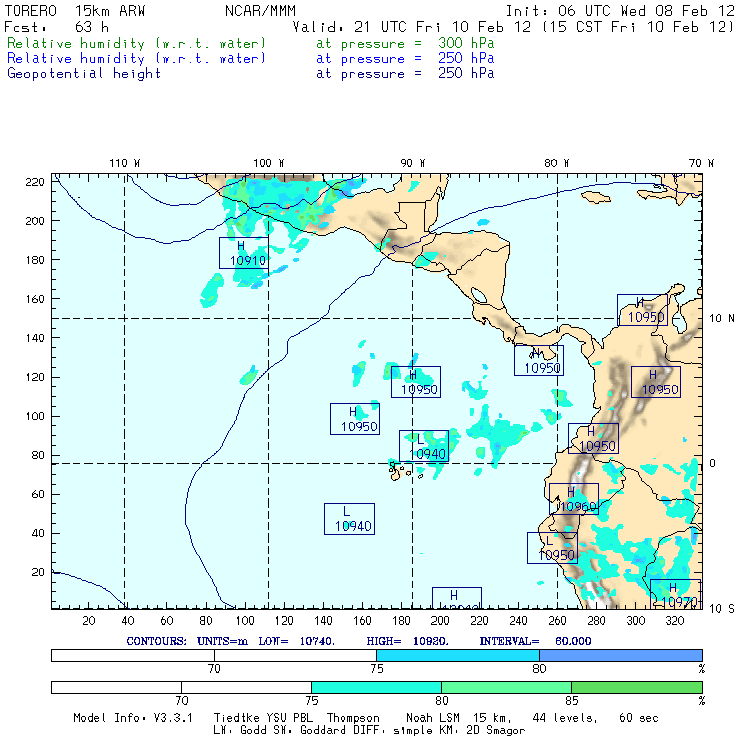740x740 pixels.
Task: Click the '260' horizontal axis tick label
Action: [557, 621]
